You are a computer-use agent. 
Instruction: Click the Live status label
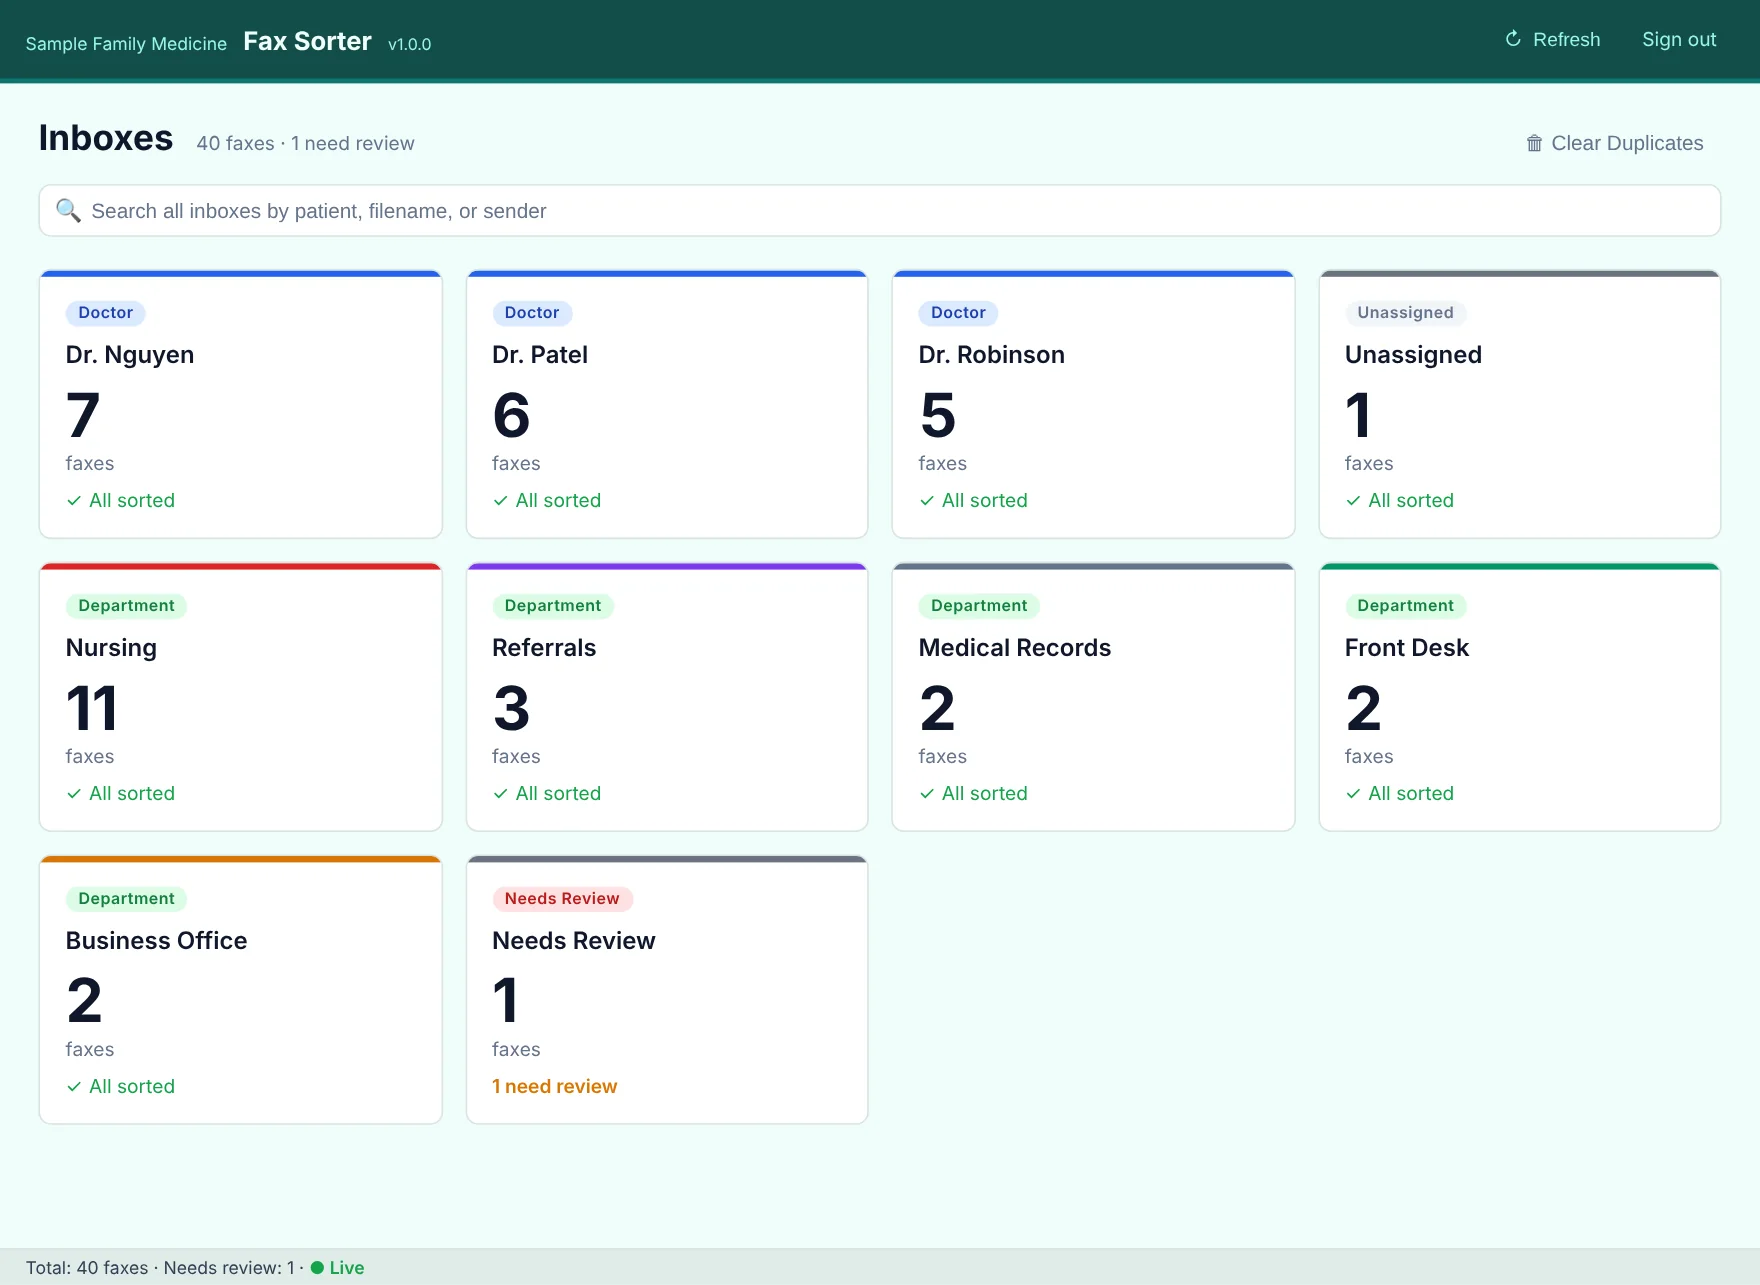(347, 1267)
